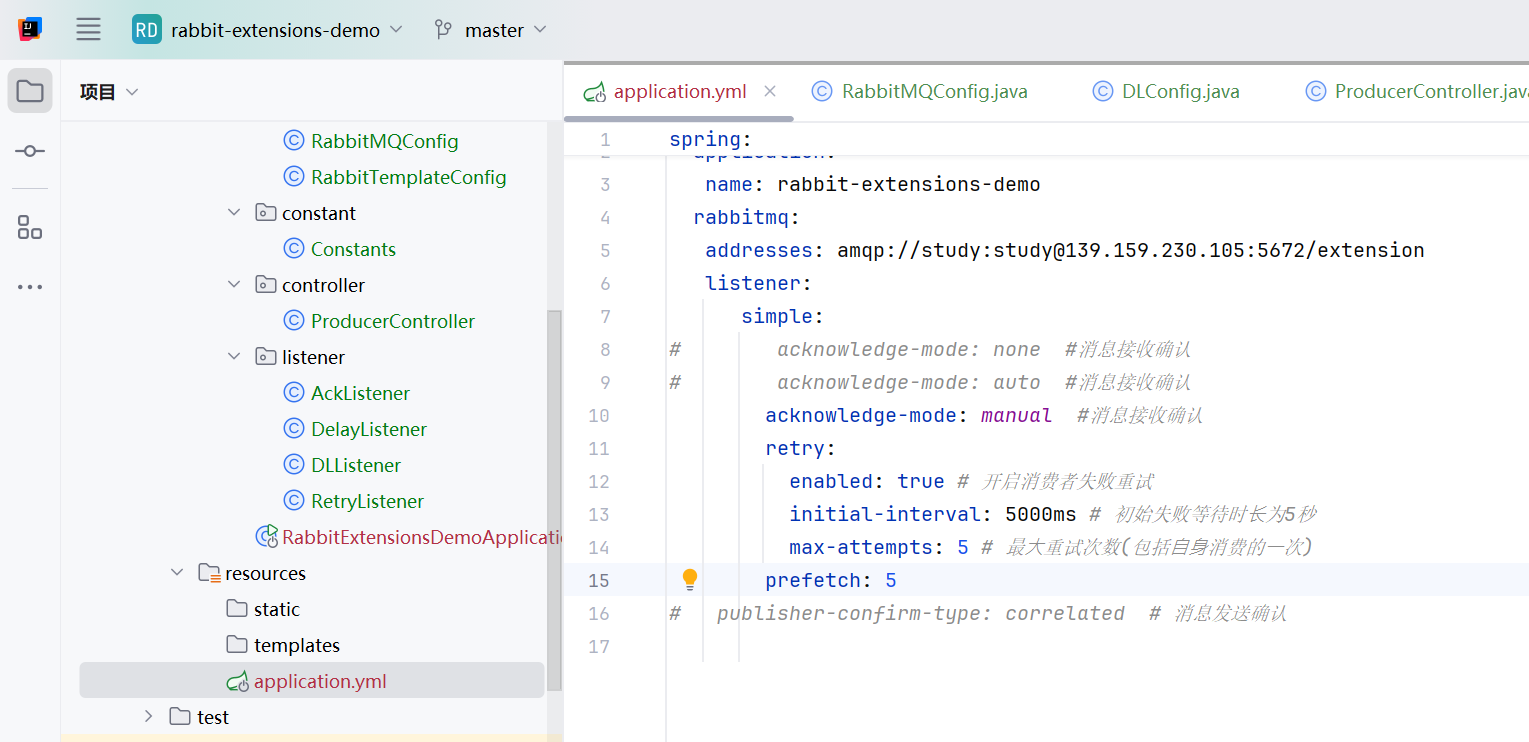
Task: Click the project tree vertical scrollbar
Action: point(554,500)
